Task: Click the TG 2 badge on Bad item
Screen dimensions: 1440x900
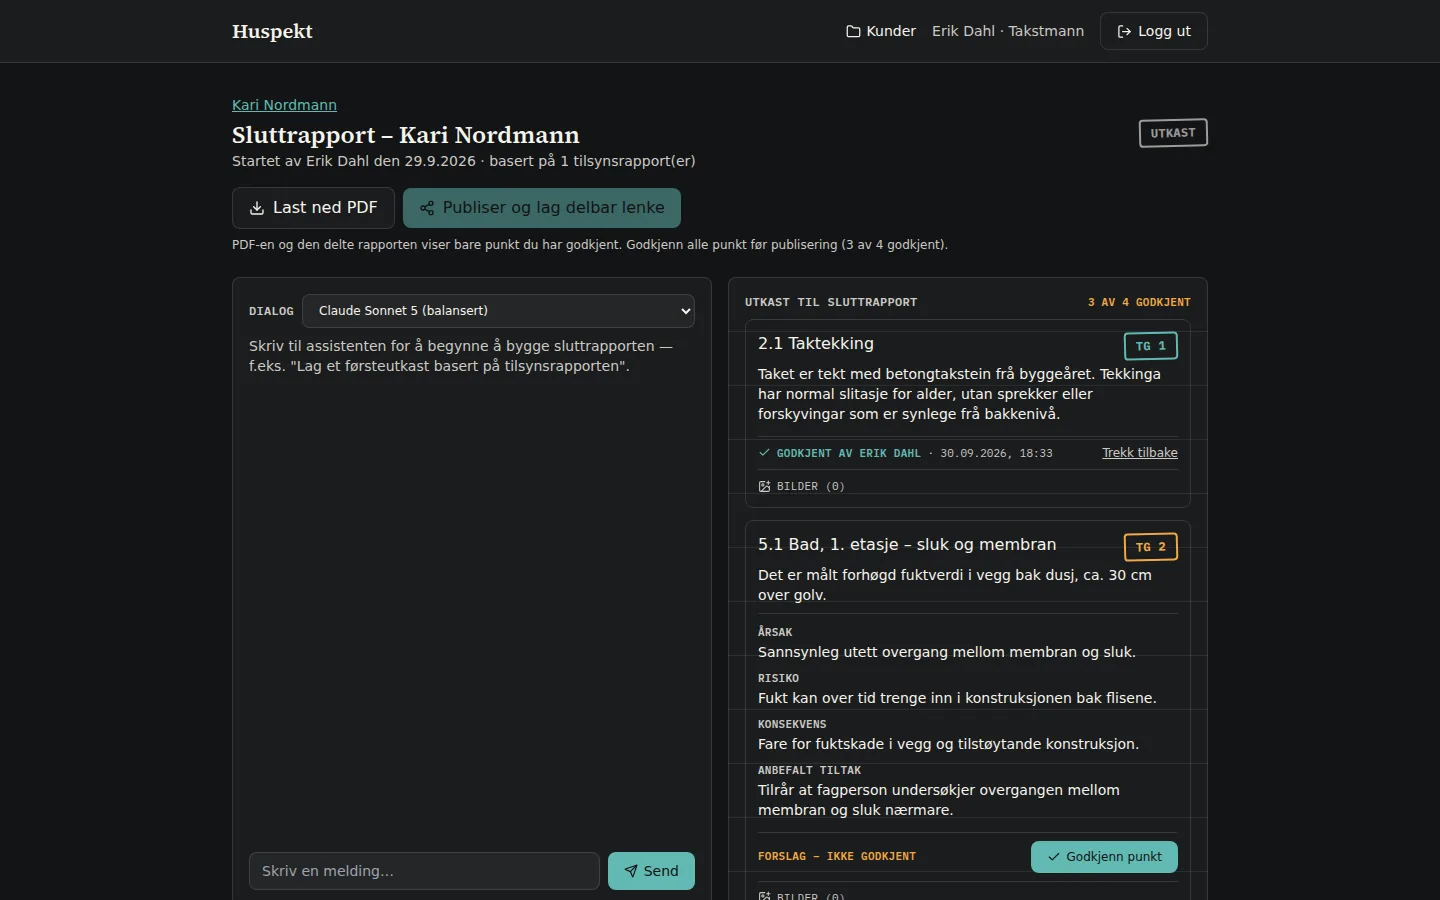Action: 1151,547
